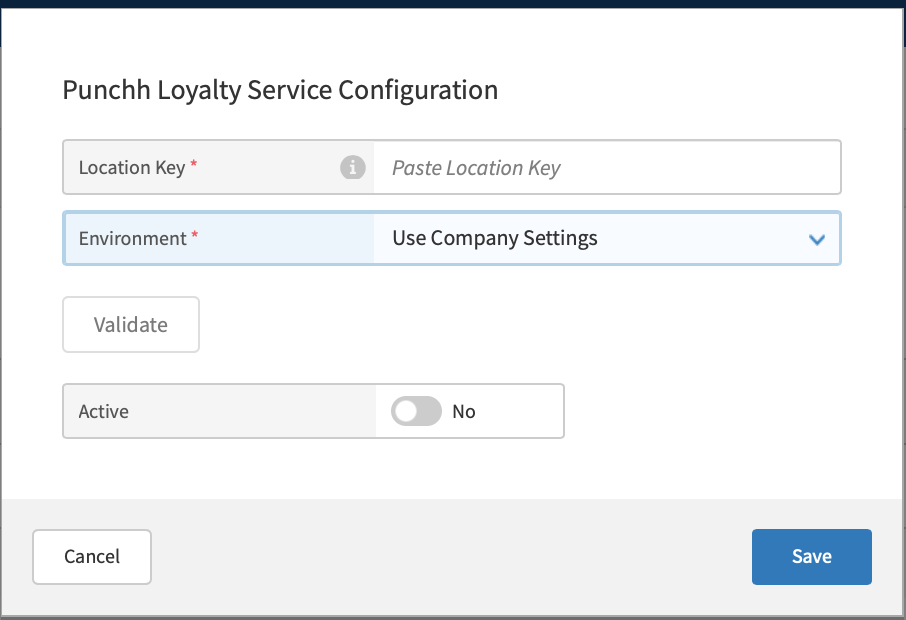Click the Location Key field label
The width and height of the screenshot is (906, 620).
(131, 167)
